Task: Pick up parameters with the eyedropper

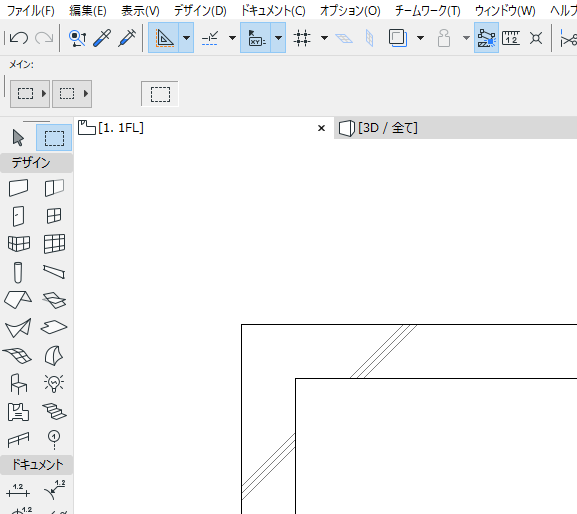Action: pyautogui.click(x=102, y=38)
